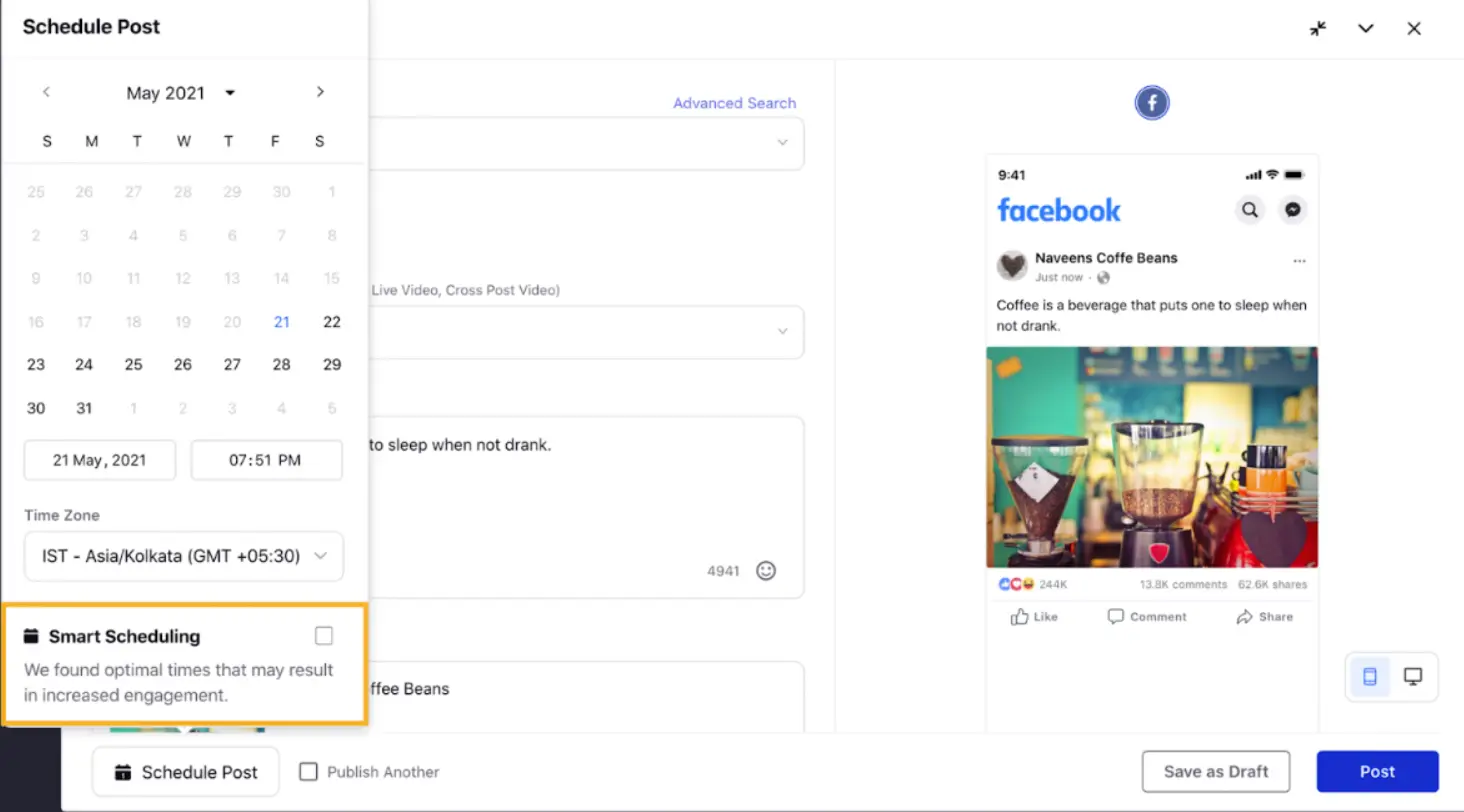Switch to mobile preview icon

click(x=1370, y=677)
